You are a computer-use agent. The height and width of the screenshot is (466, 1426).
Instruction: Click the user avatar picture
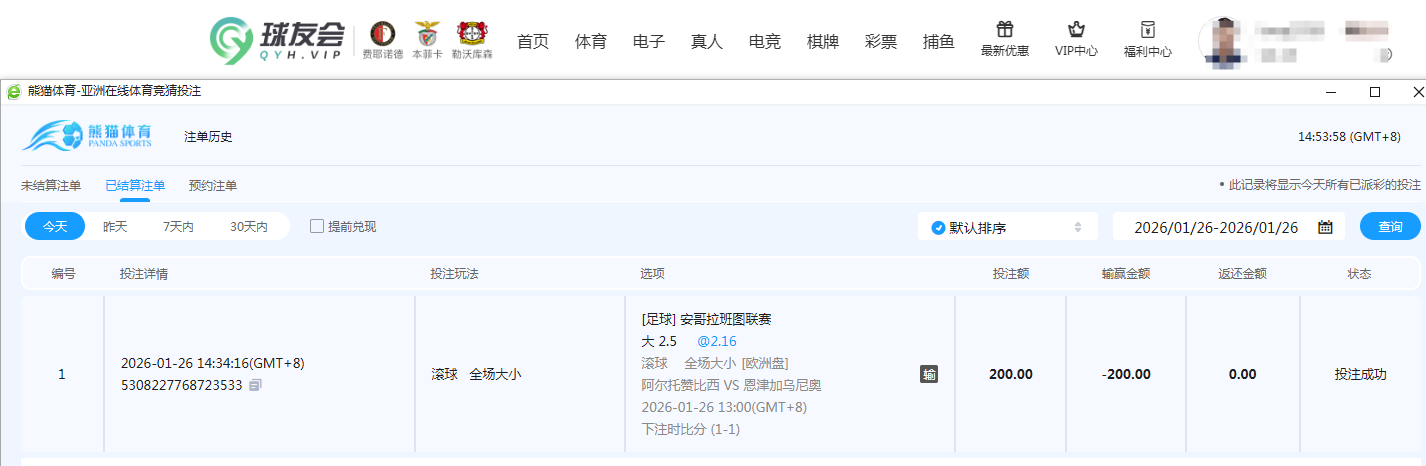[x=1222, y=42]
